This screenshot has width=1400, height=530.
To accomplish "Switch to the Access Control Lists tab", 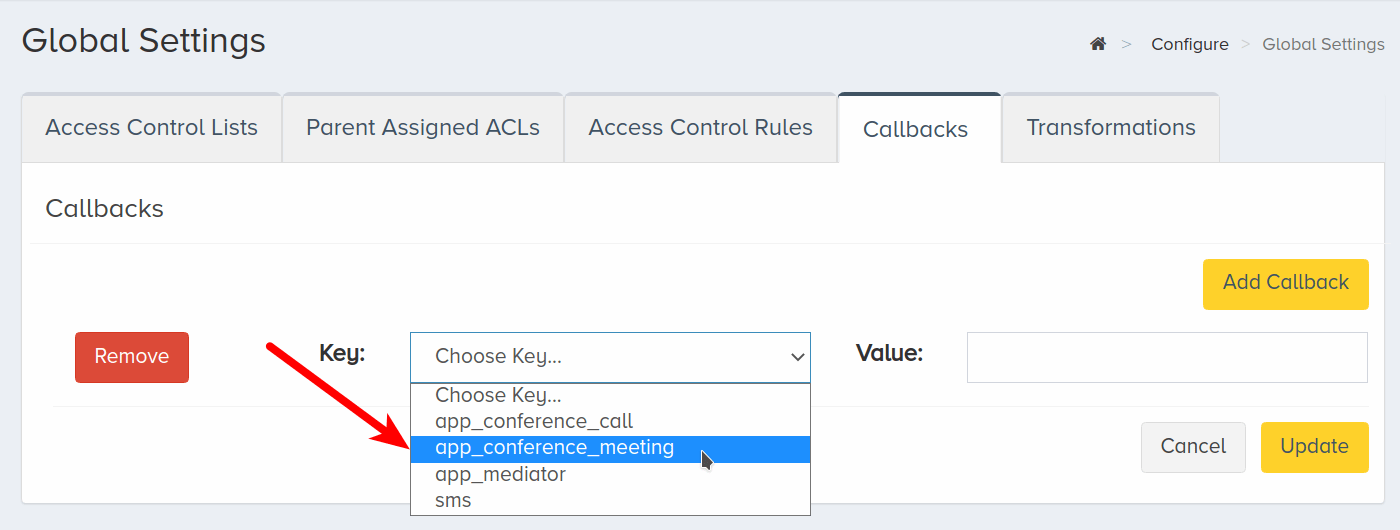I will click(151, 128).
